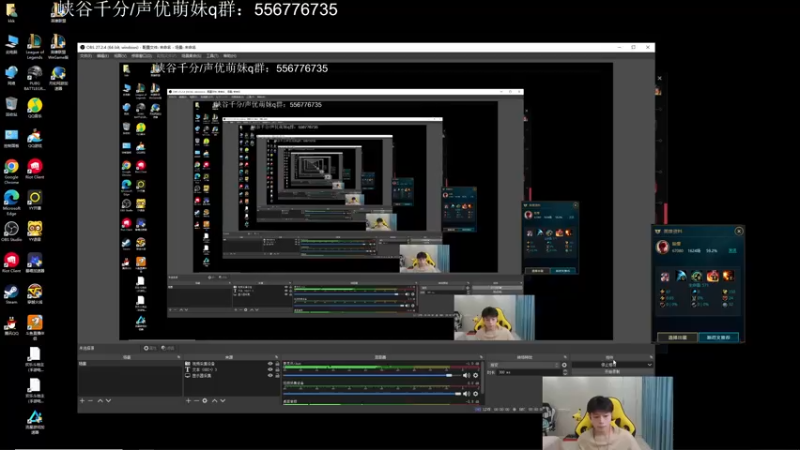
Task: Open the Help menu in OBS
Action: 230,56
